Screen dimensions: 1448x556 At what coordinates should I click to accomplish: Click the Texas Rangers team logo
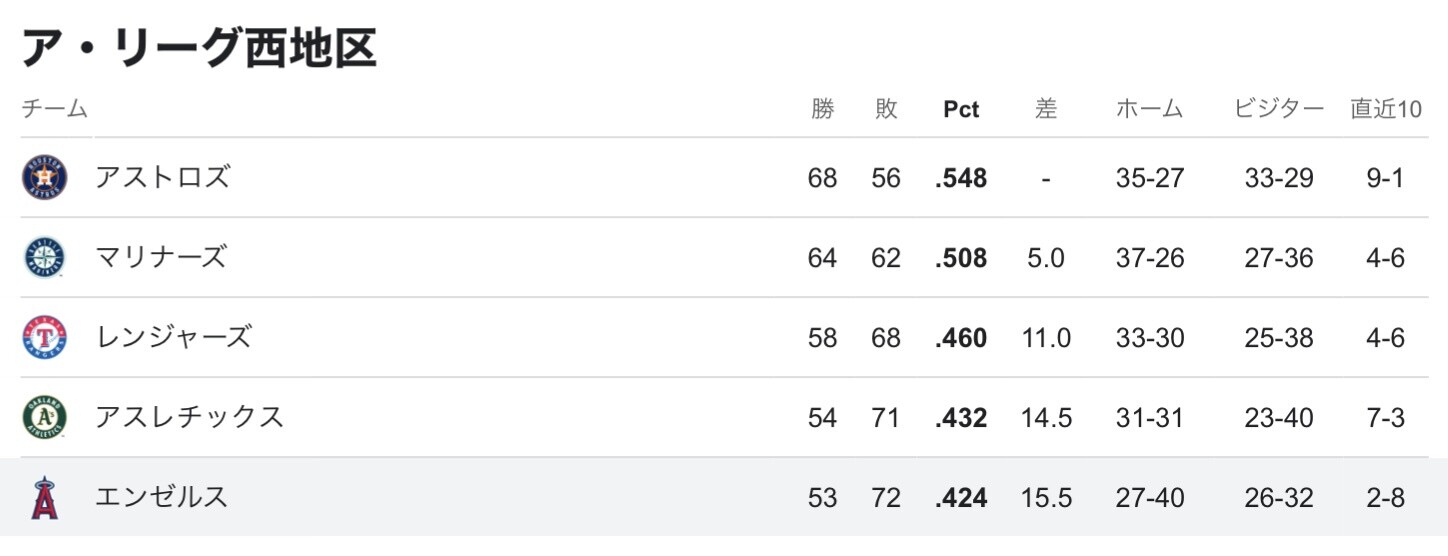[44, 338]
